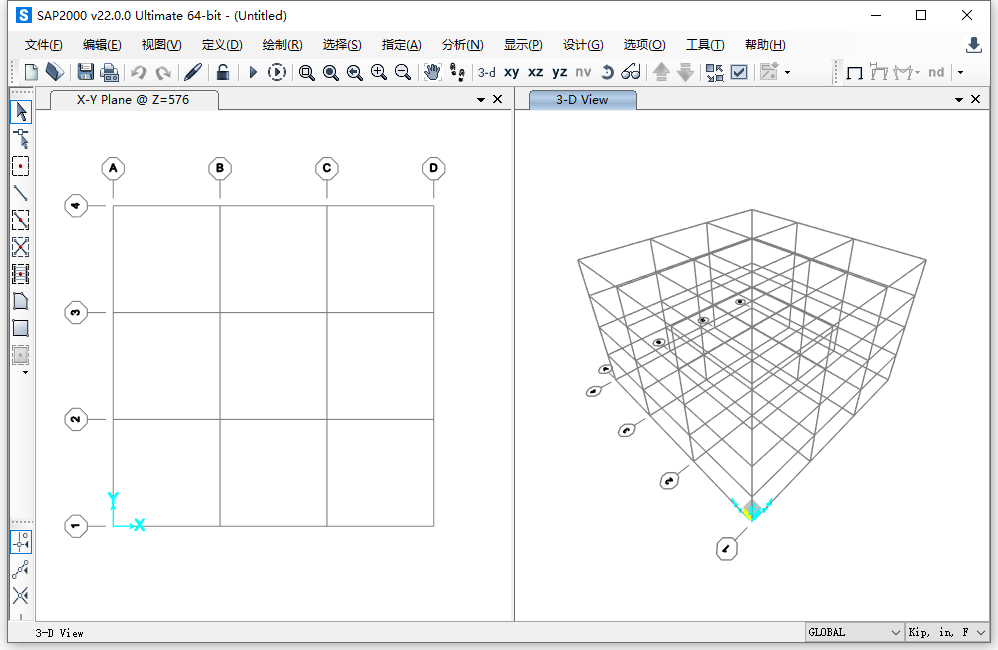Click the lock/unlock model icon
Image resolution: width=998 pixels, height=650 pixels.
click(x=223, y=72)
